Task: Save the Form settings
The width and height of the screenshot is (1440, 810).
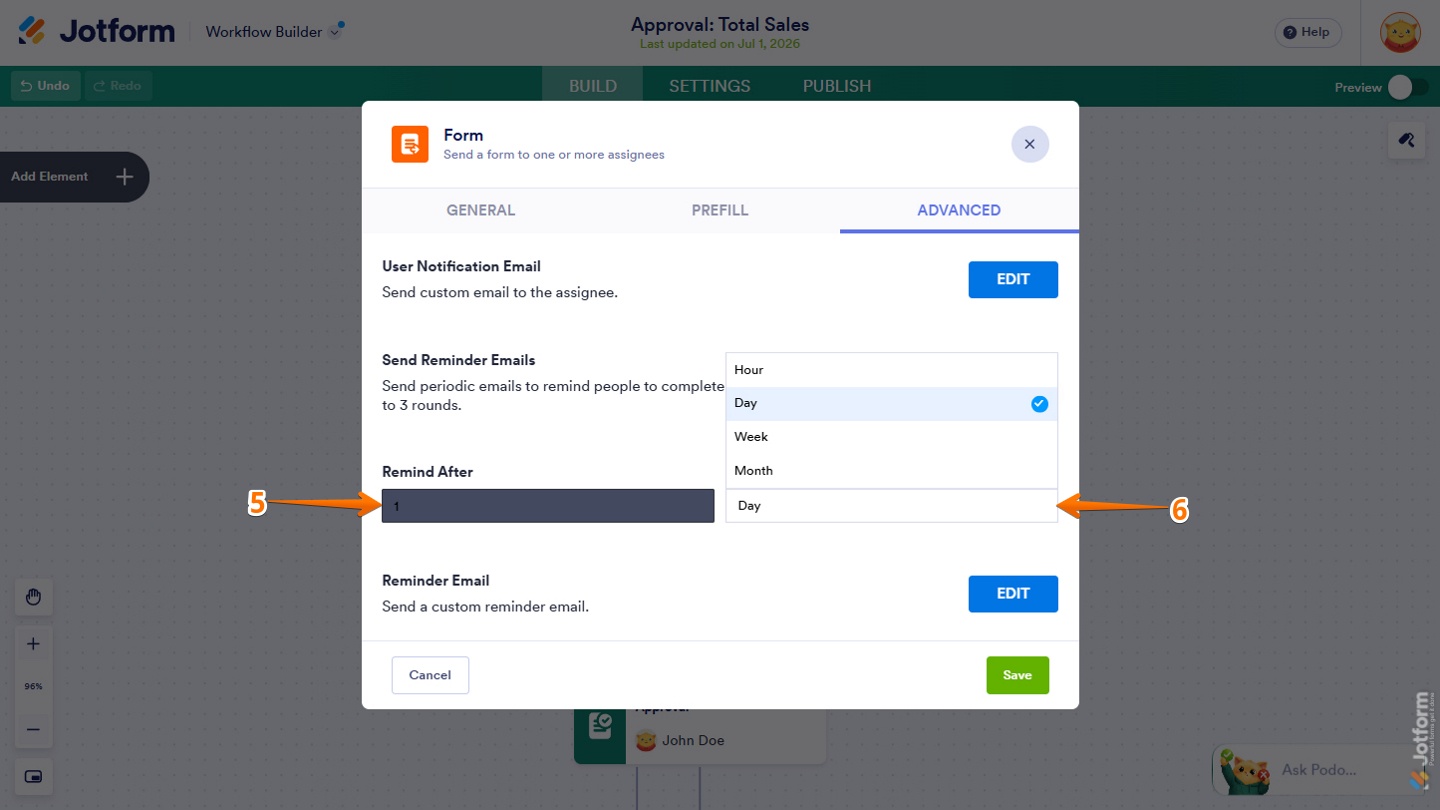Action: pyautogui.click(x=1017, y=675)
